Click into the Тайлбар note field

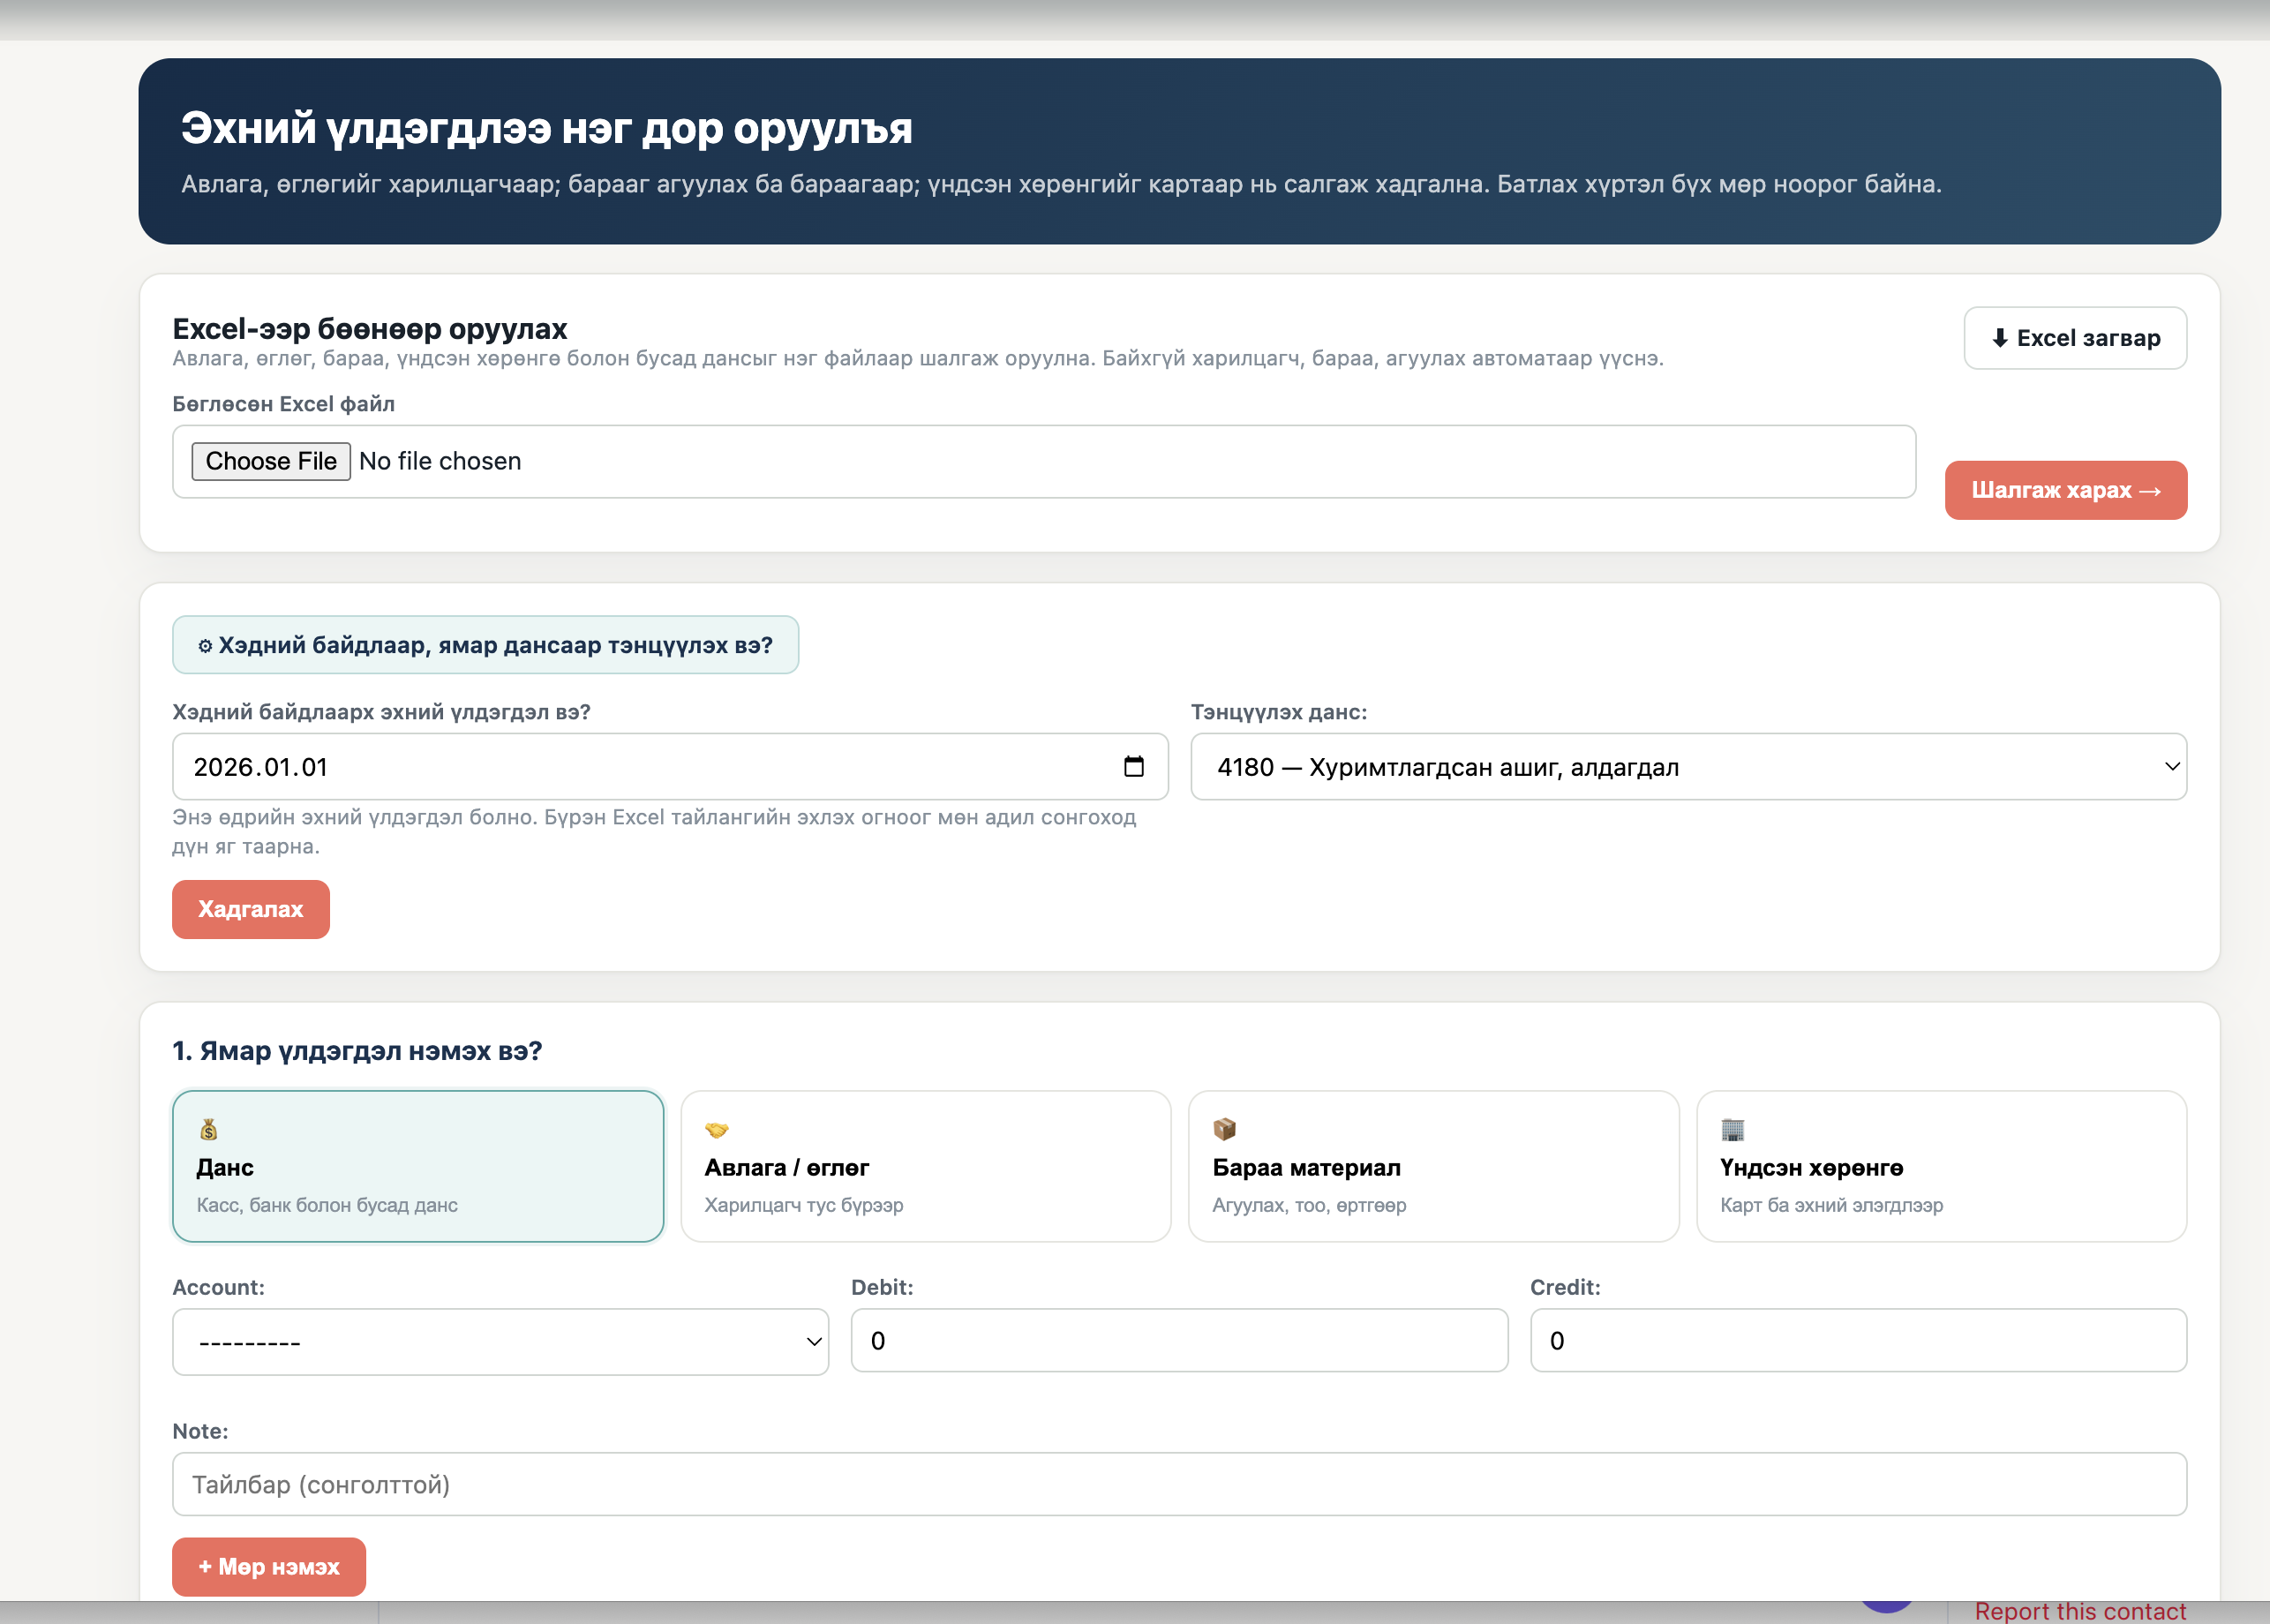point(1179,1484)
